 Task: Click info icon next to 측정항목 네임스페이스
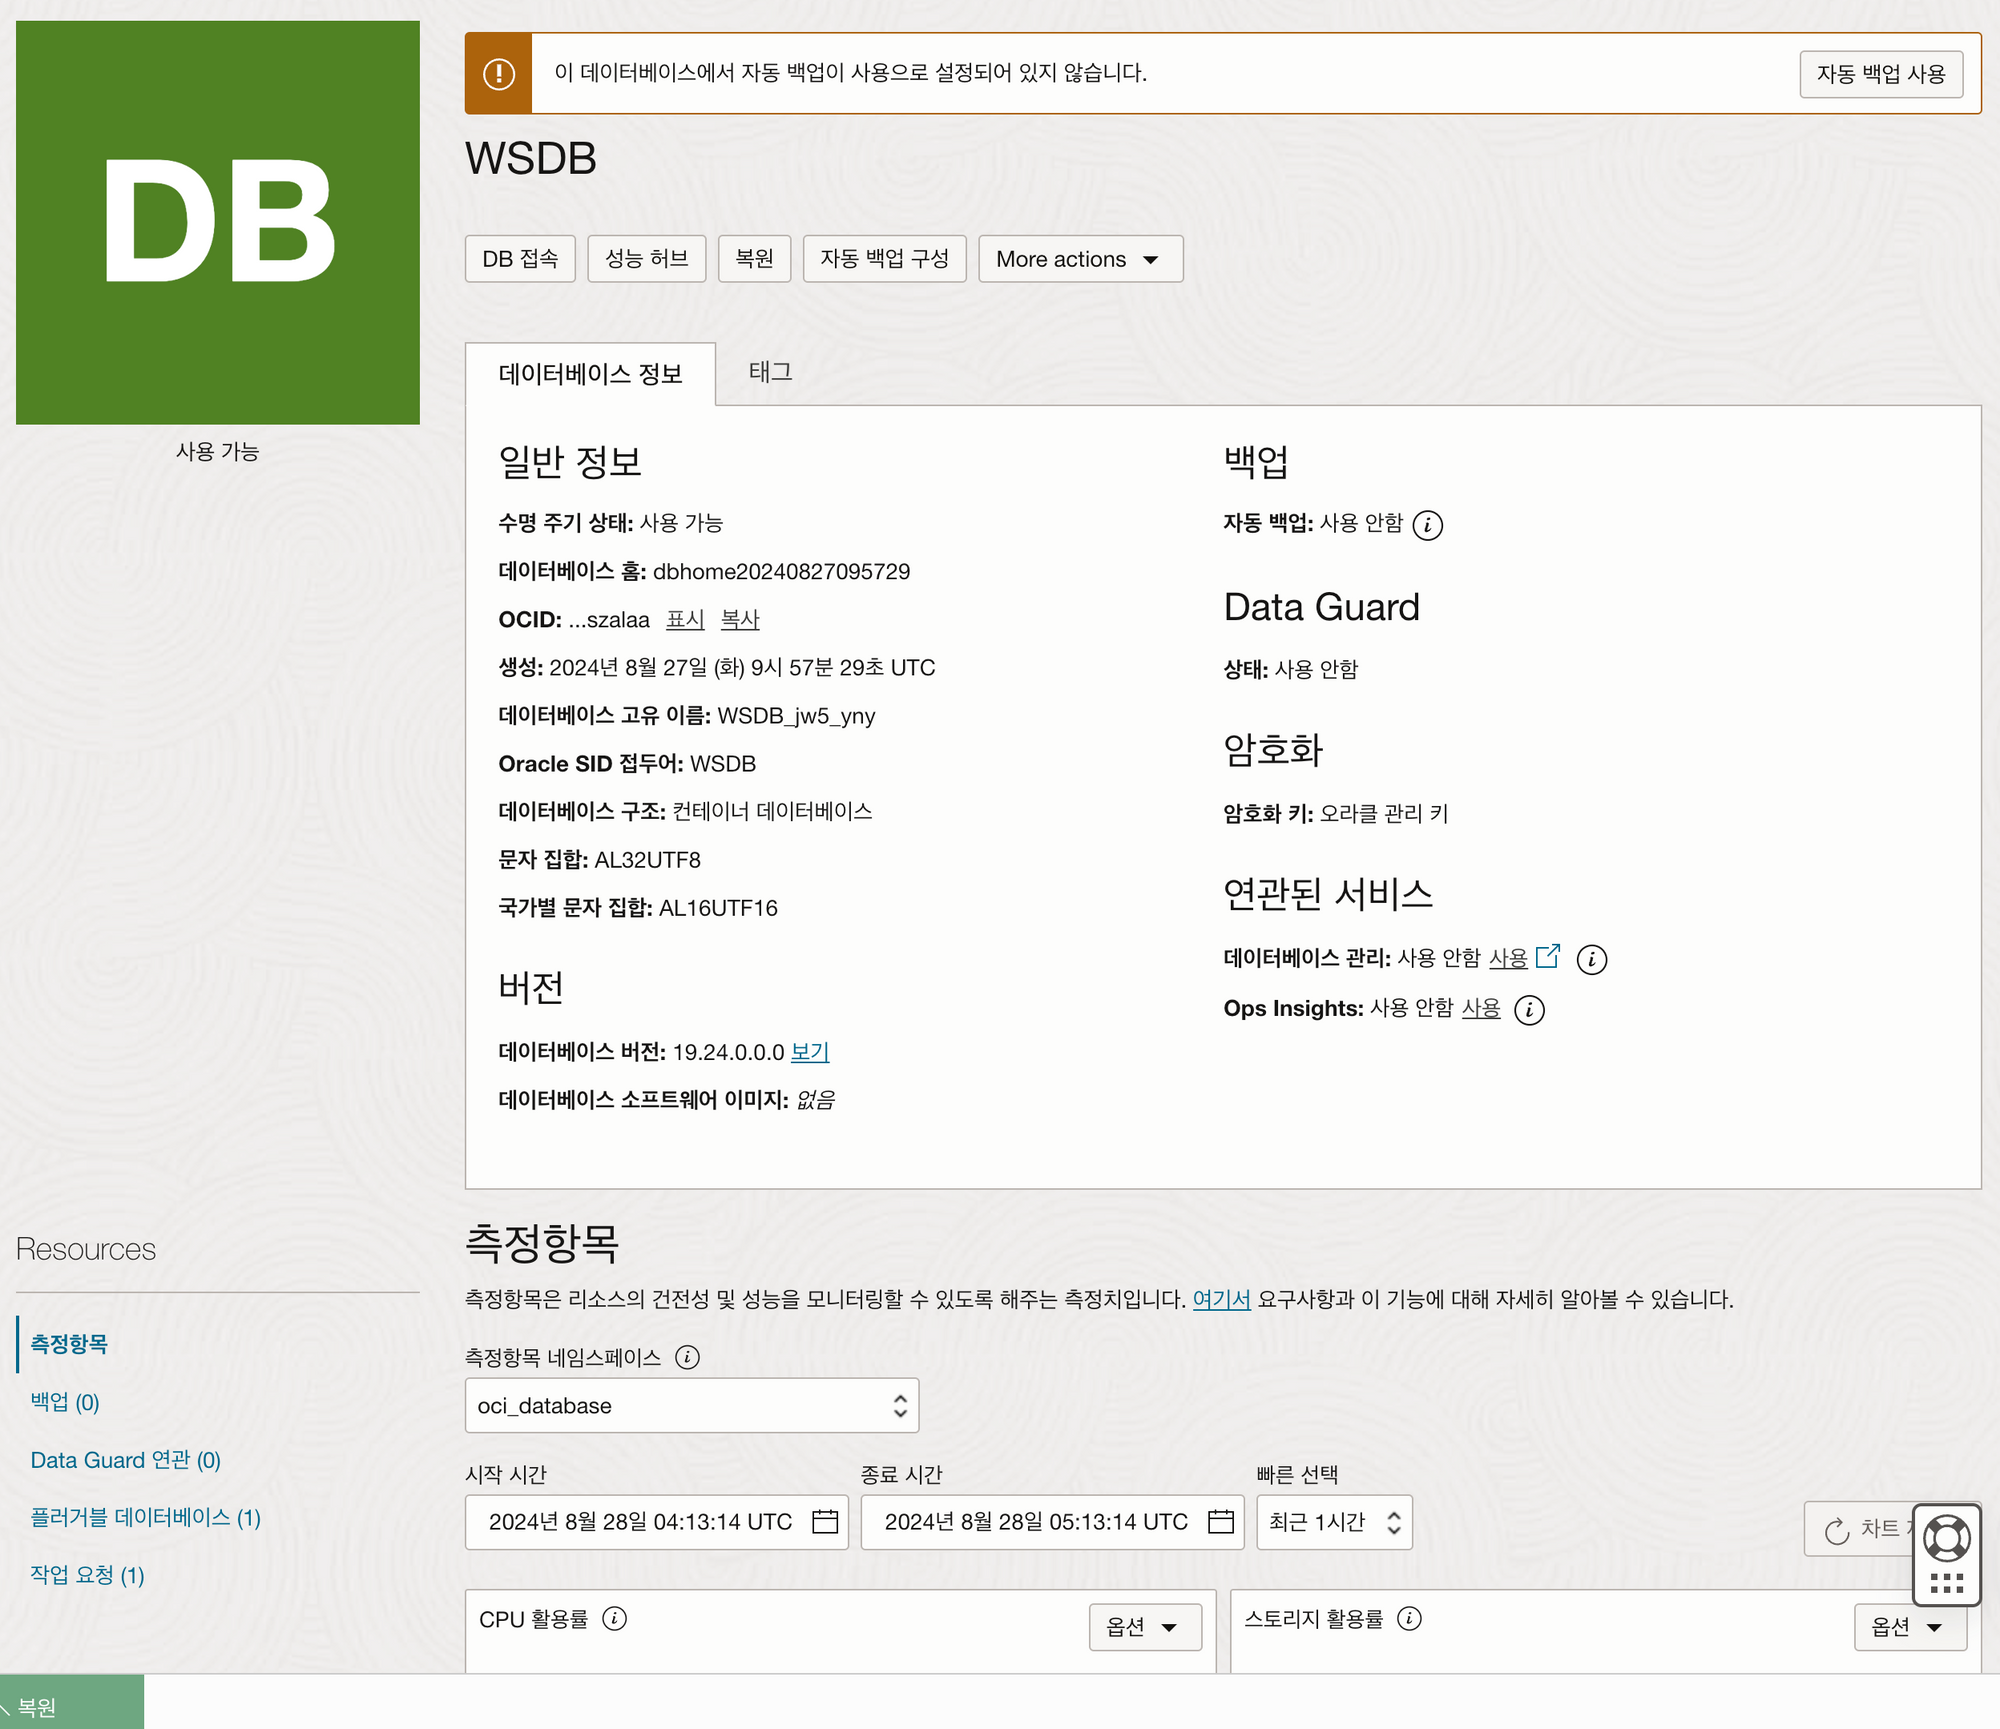[687, 1357]
